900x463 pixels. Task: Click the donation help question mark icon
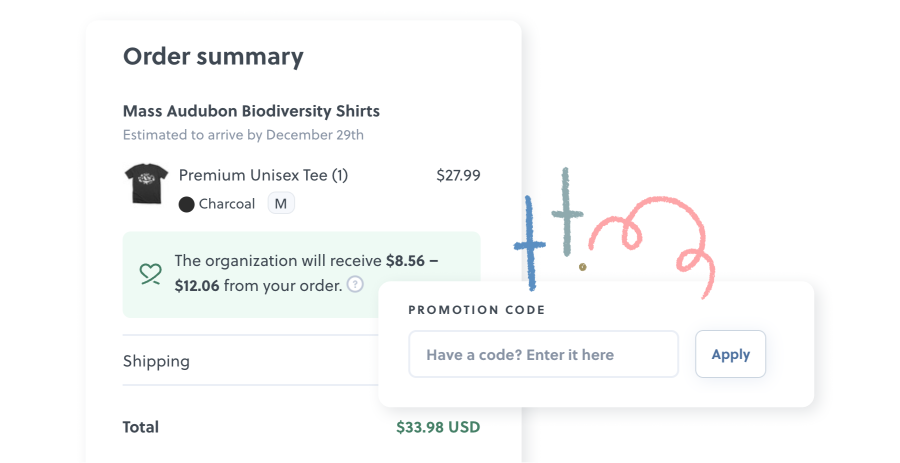355,285
